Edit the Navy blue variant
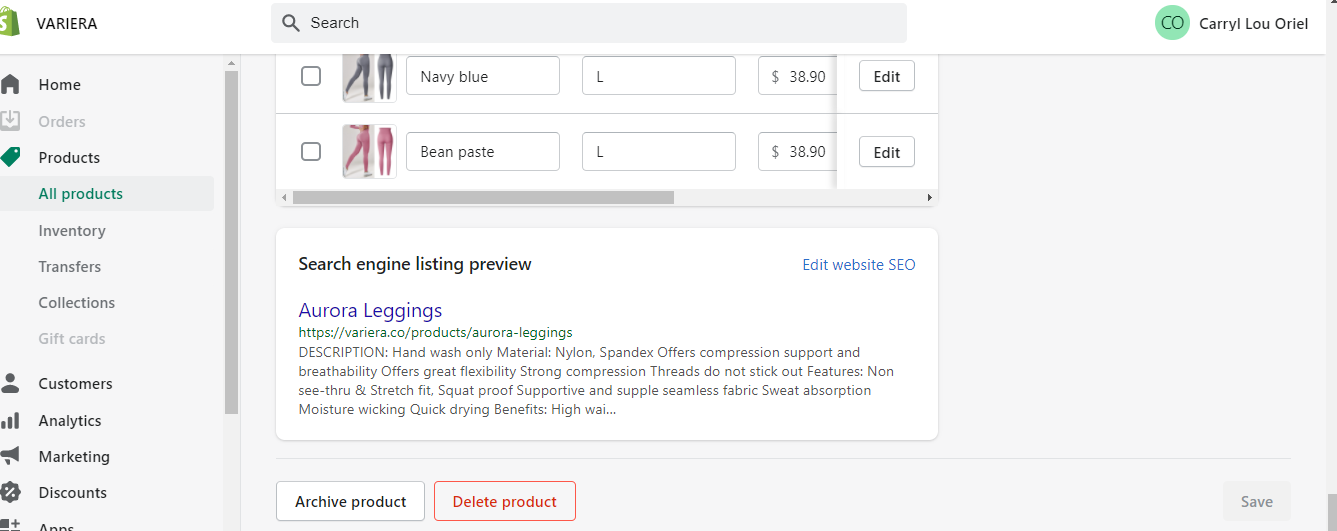 [x=887, y=76]
